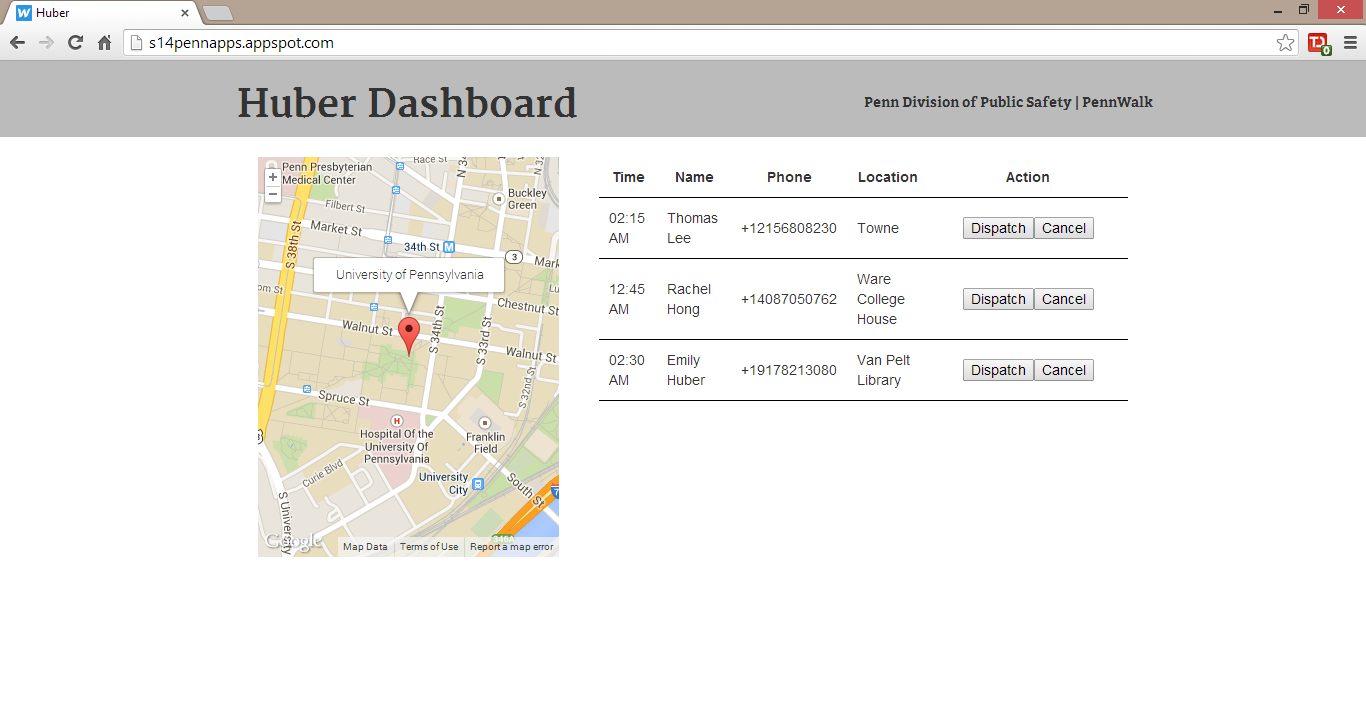Click the red map marker pin
Screen dimensions: 1366x726
[x=408, y=335]
